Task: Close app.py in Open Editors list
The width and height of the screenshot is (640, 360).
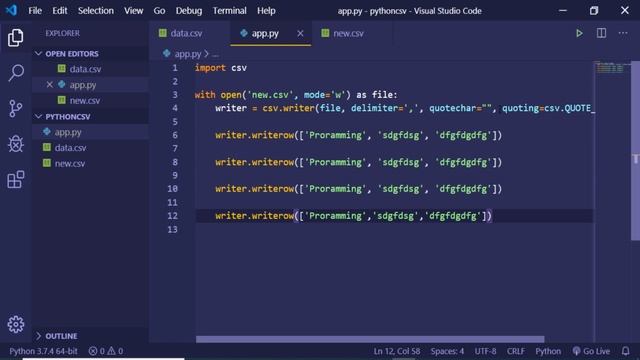Action: click(49, 84)
